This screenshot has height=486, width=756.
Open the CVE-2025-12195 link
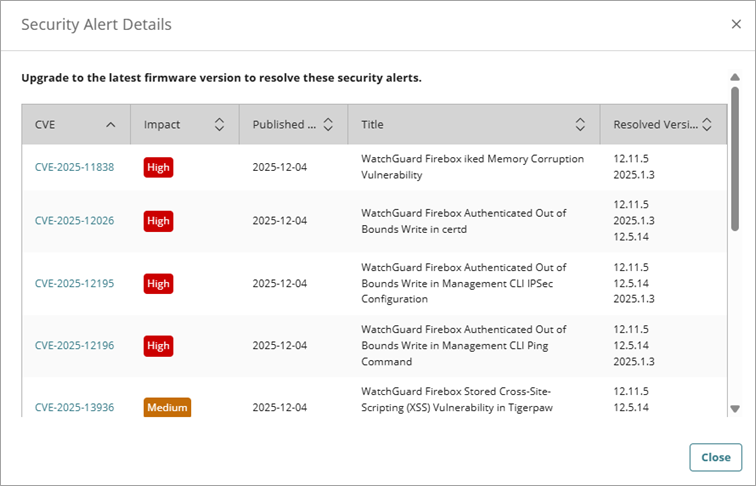pos(74,284)
